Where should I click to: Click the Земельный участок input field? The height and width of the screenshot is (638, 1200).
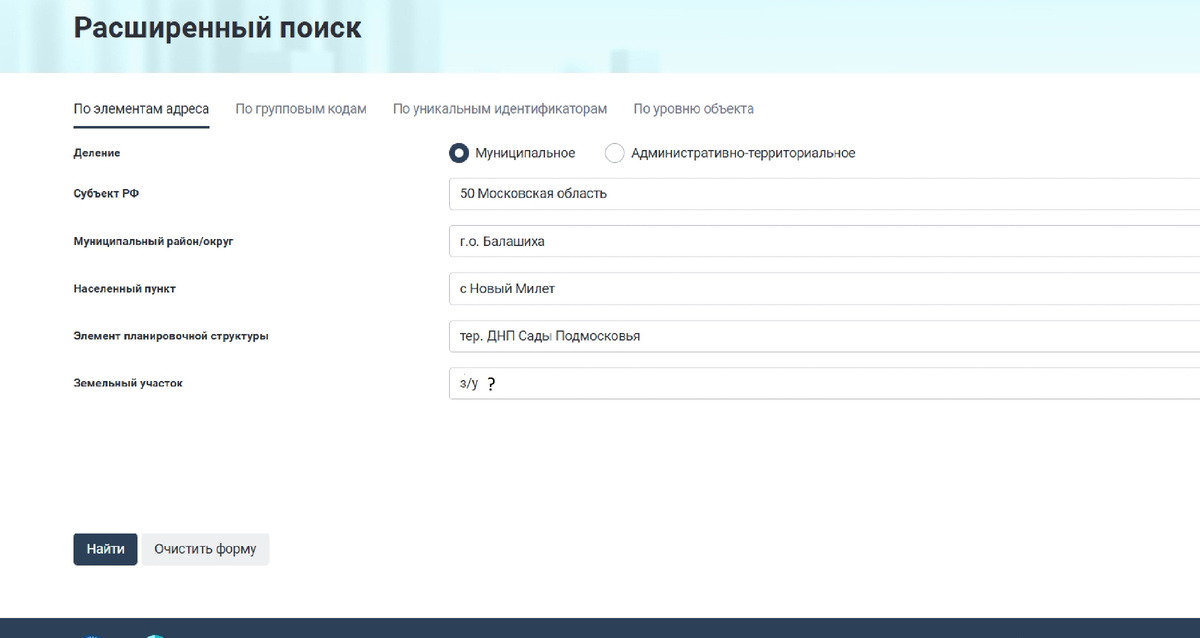(824, 383)
